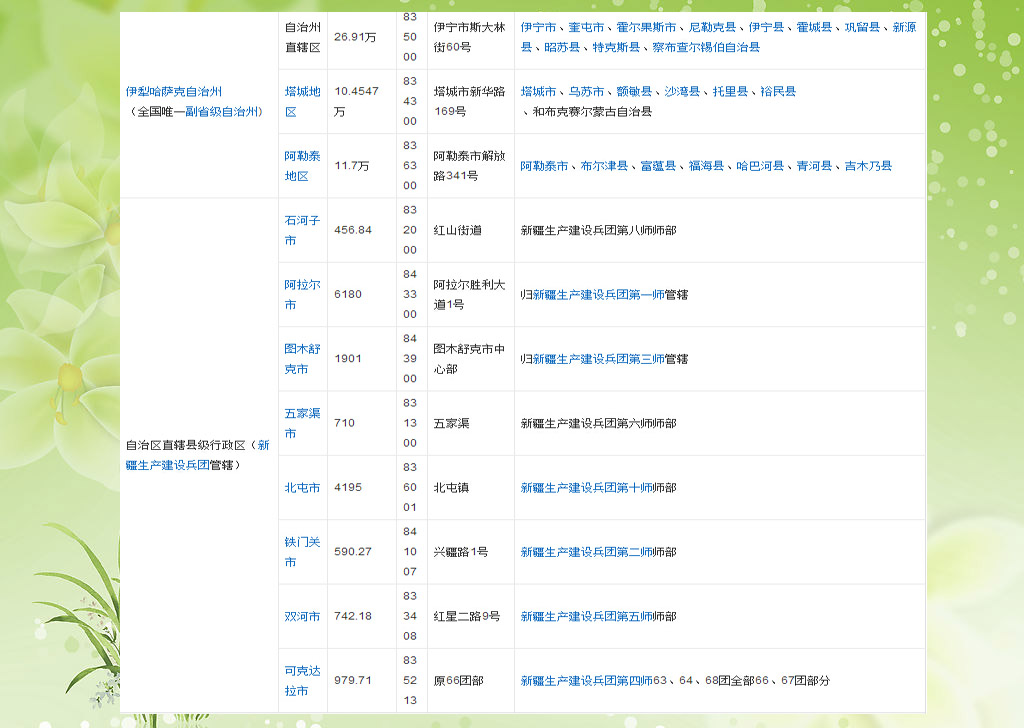Open 新疆生产建设兵团第三师 link
Viewport: 1024px width, 728px height.
(x=598, y=359)
